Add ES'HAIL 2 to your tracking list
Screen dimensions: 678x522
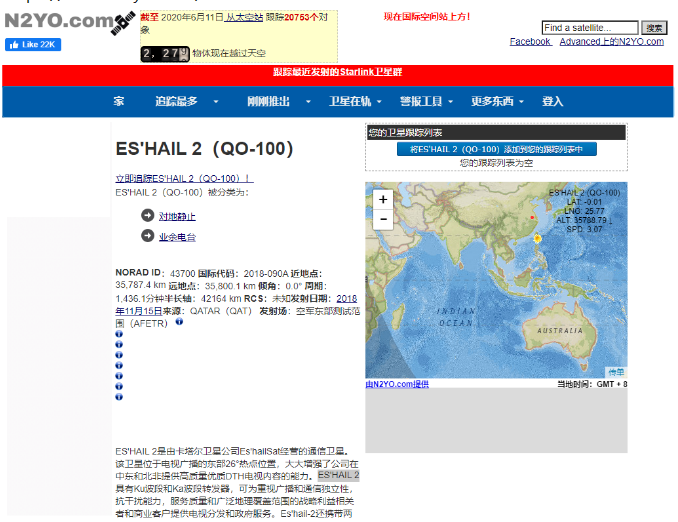[x=497, y=149]
